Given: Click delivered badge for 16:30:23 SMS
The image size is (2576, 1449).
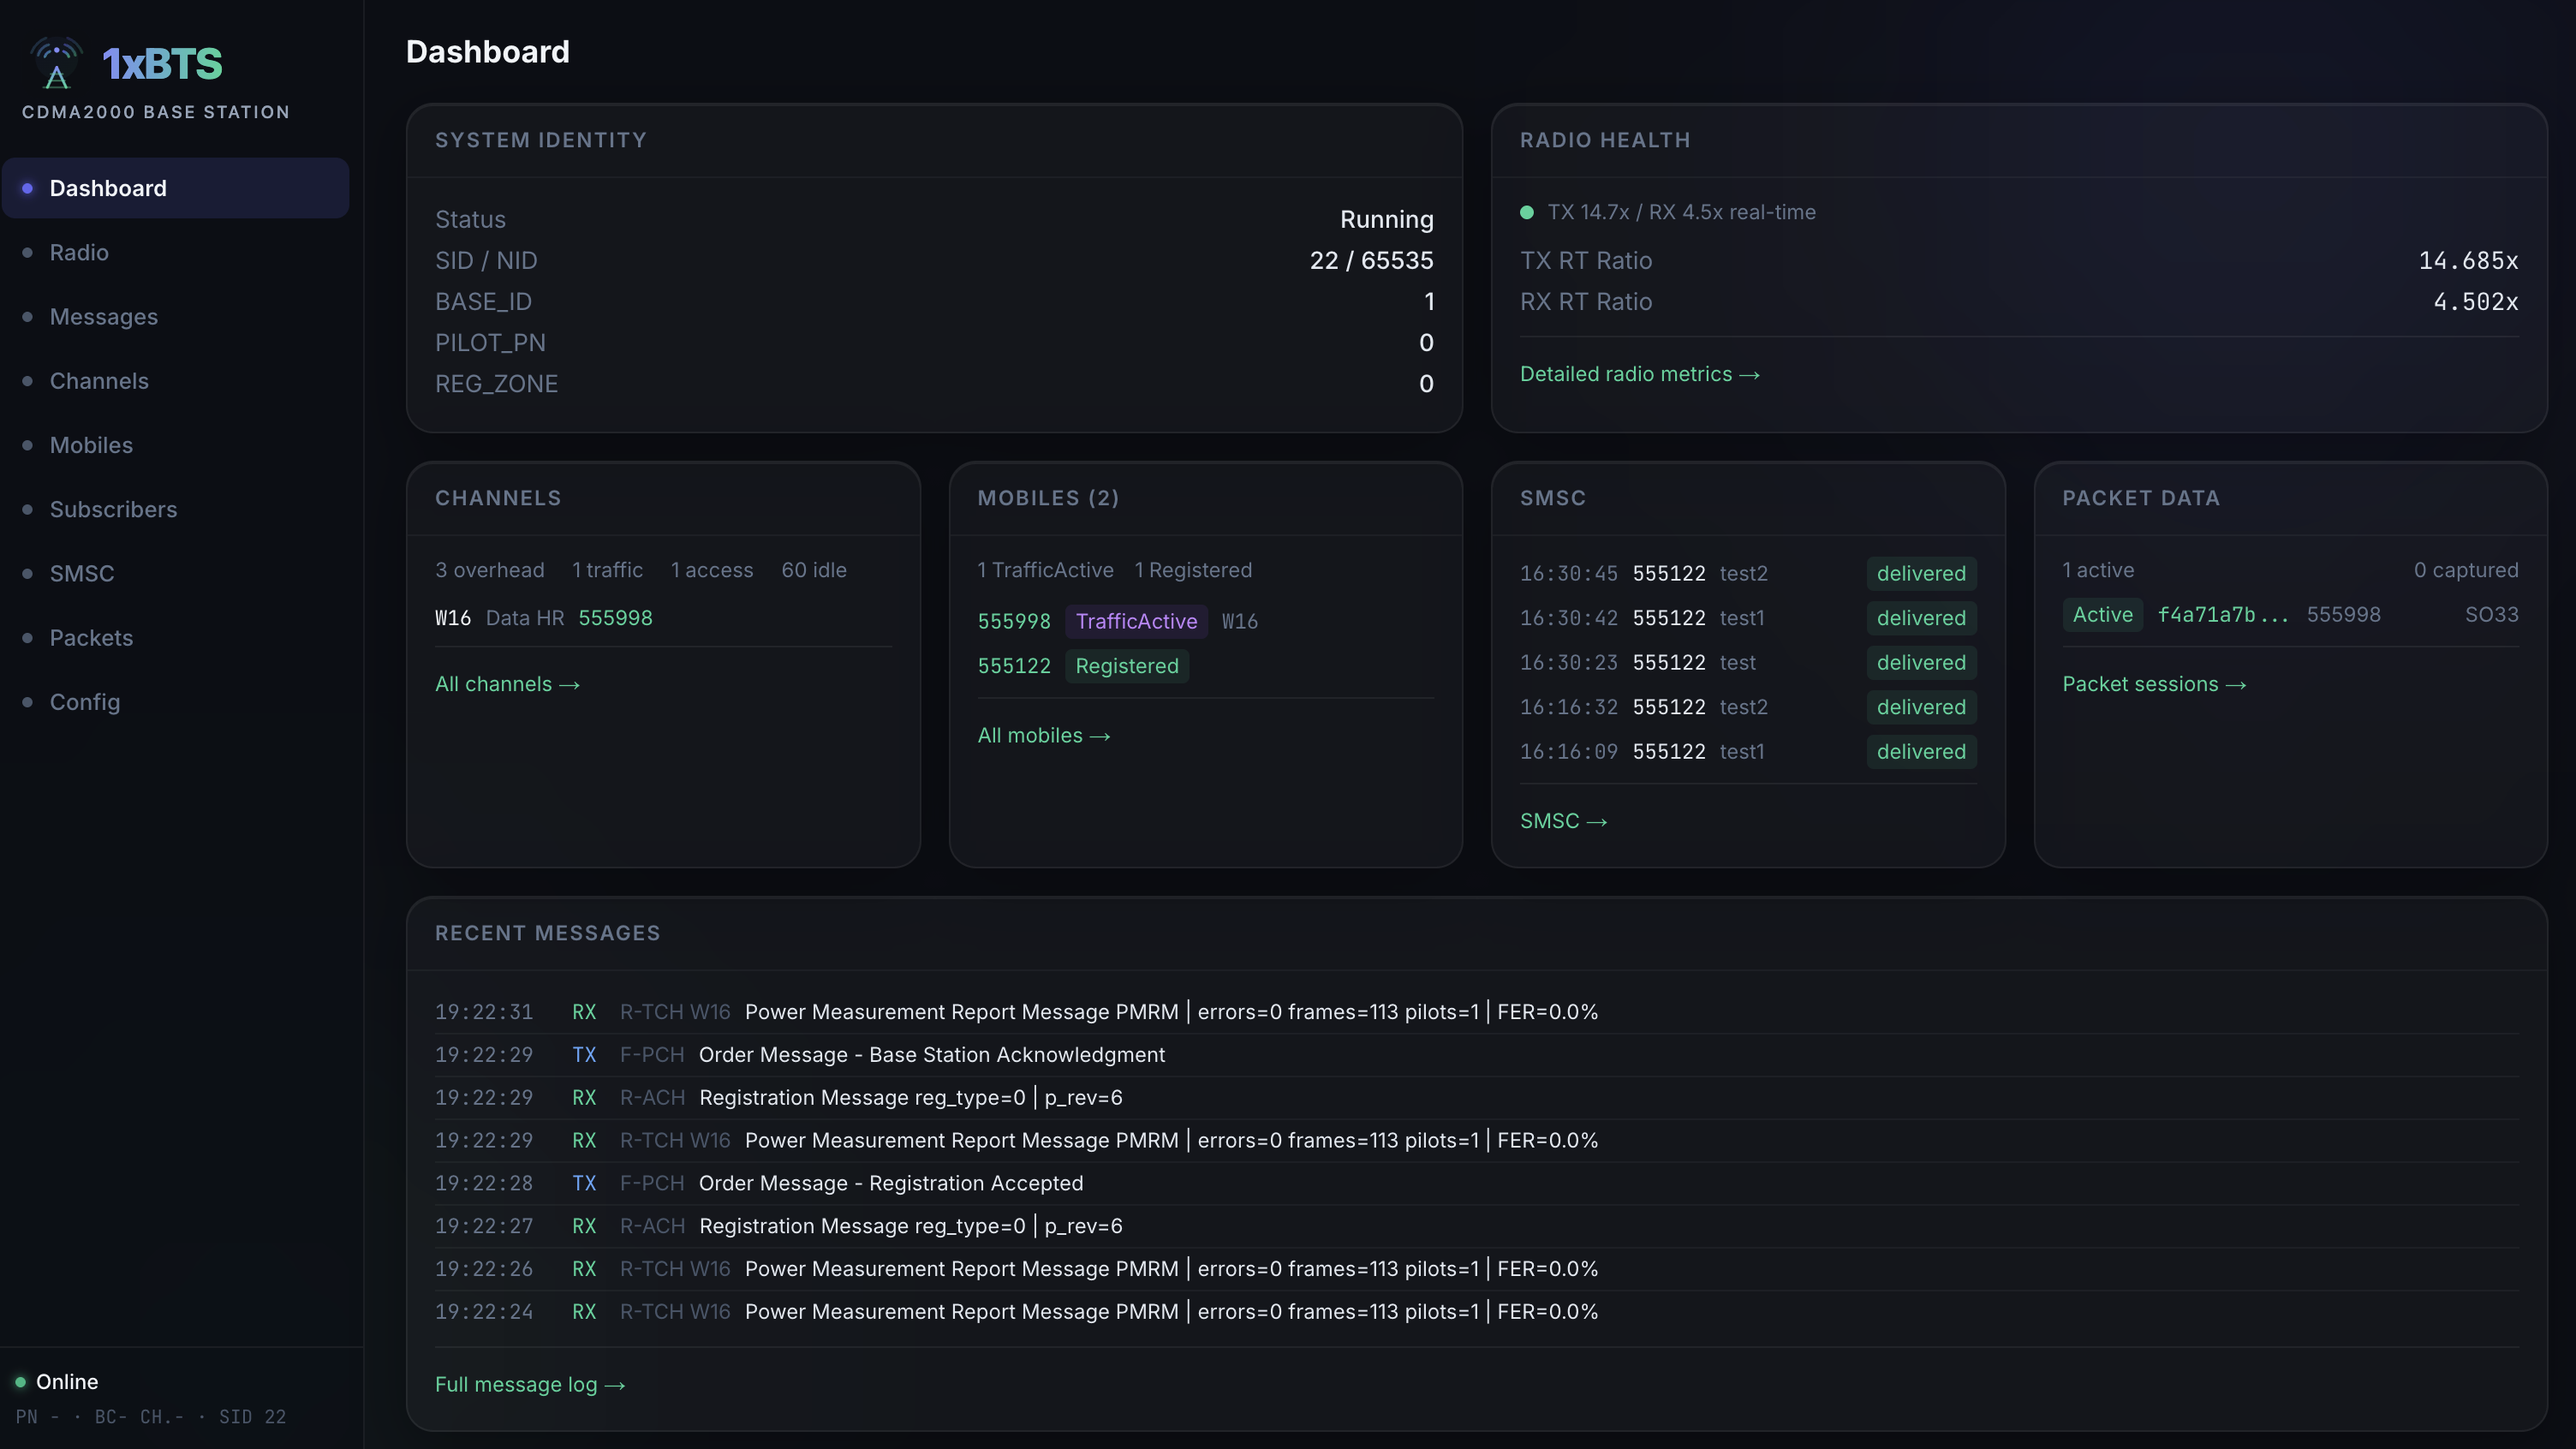Looking at the screenshot, I should pos(1921,662).
